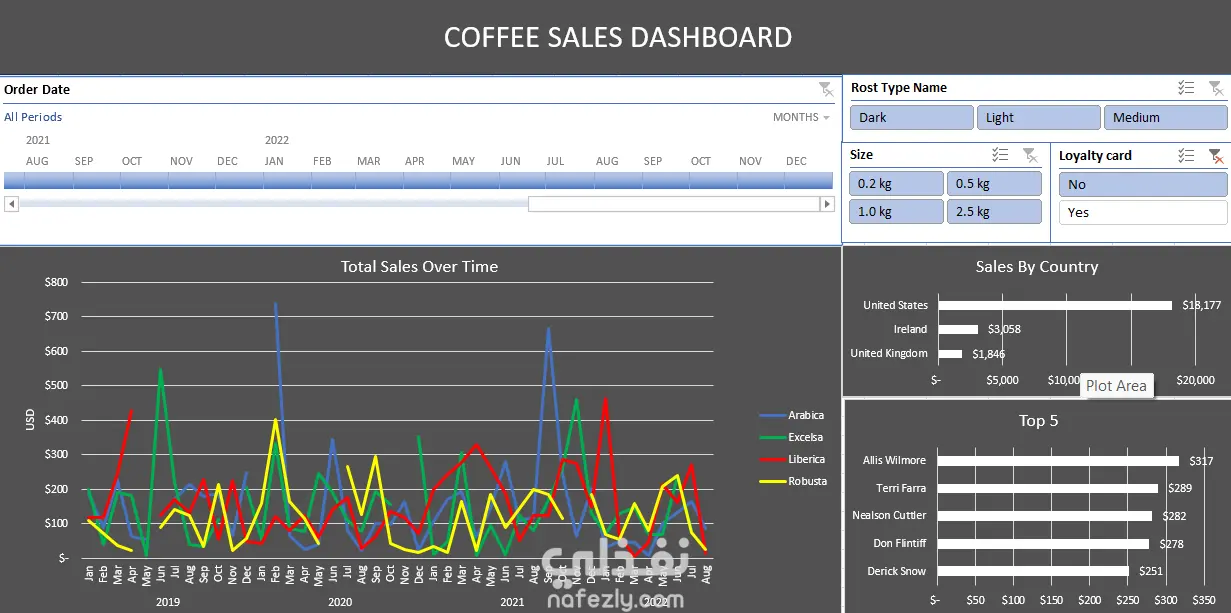The height and width of the screenshot is (613, 1231).
Task: Toggle multi-select on Rost Type Name slicer
Action: click(x=1186, y=88)
